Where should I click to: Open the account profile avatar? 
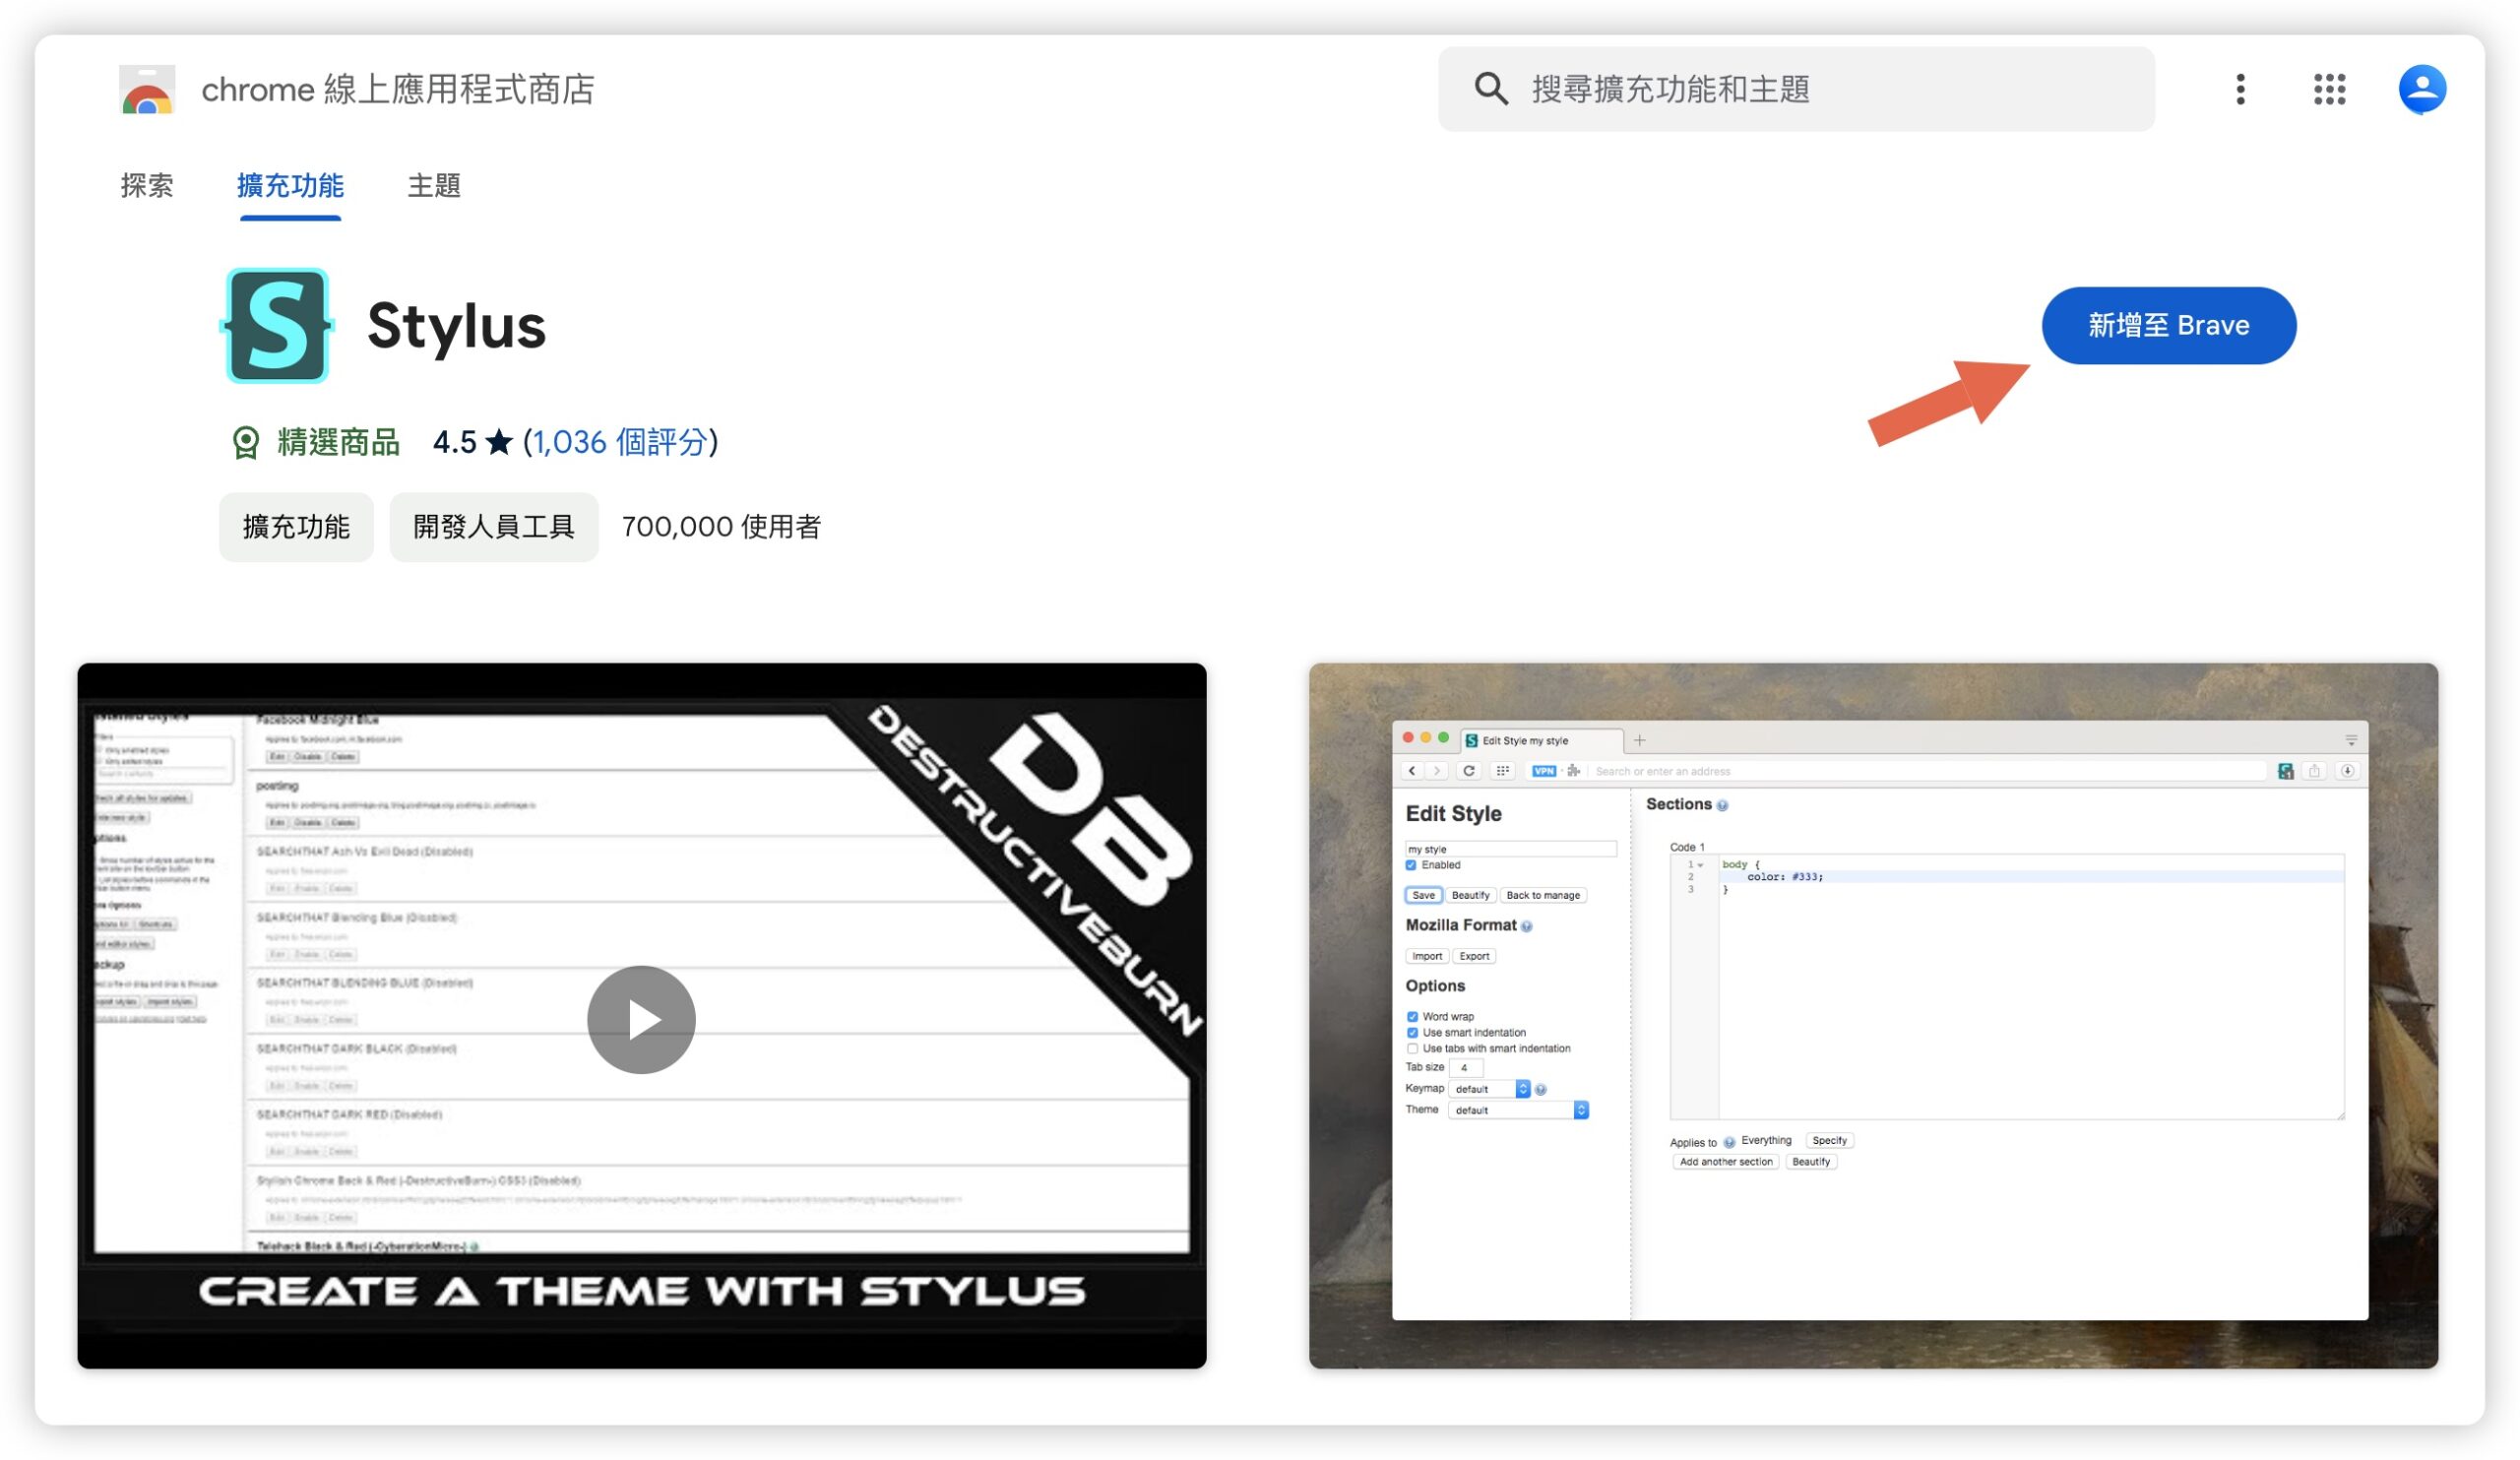click(x=2421, y=89)
